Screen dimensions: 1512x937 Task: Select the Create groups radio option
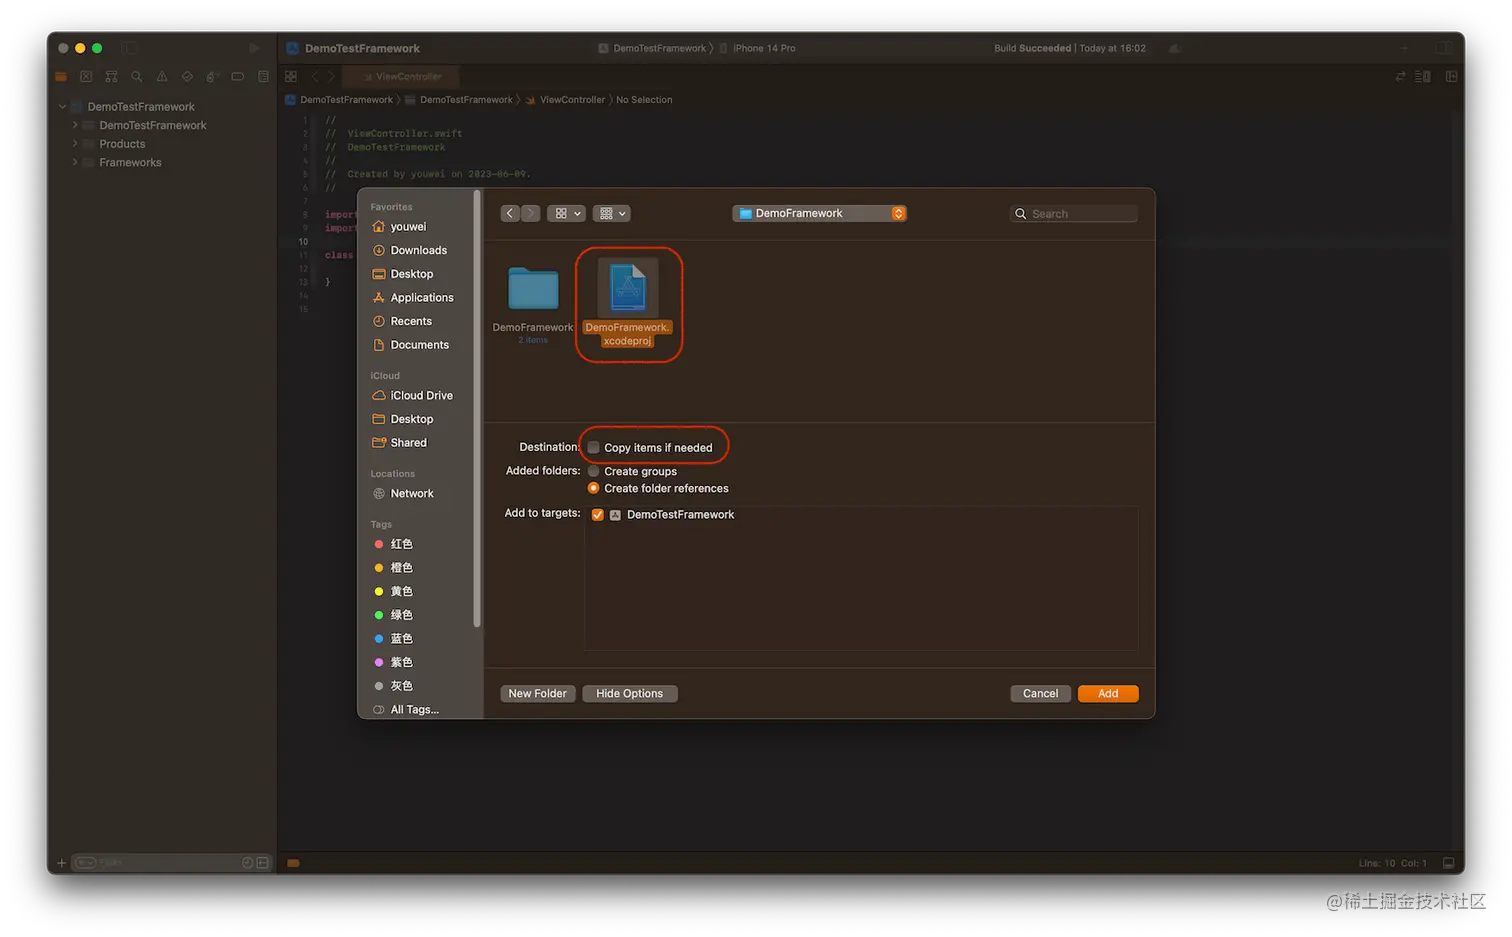pos(594,471)
